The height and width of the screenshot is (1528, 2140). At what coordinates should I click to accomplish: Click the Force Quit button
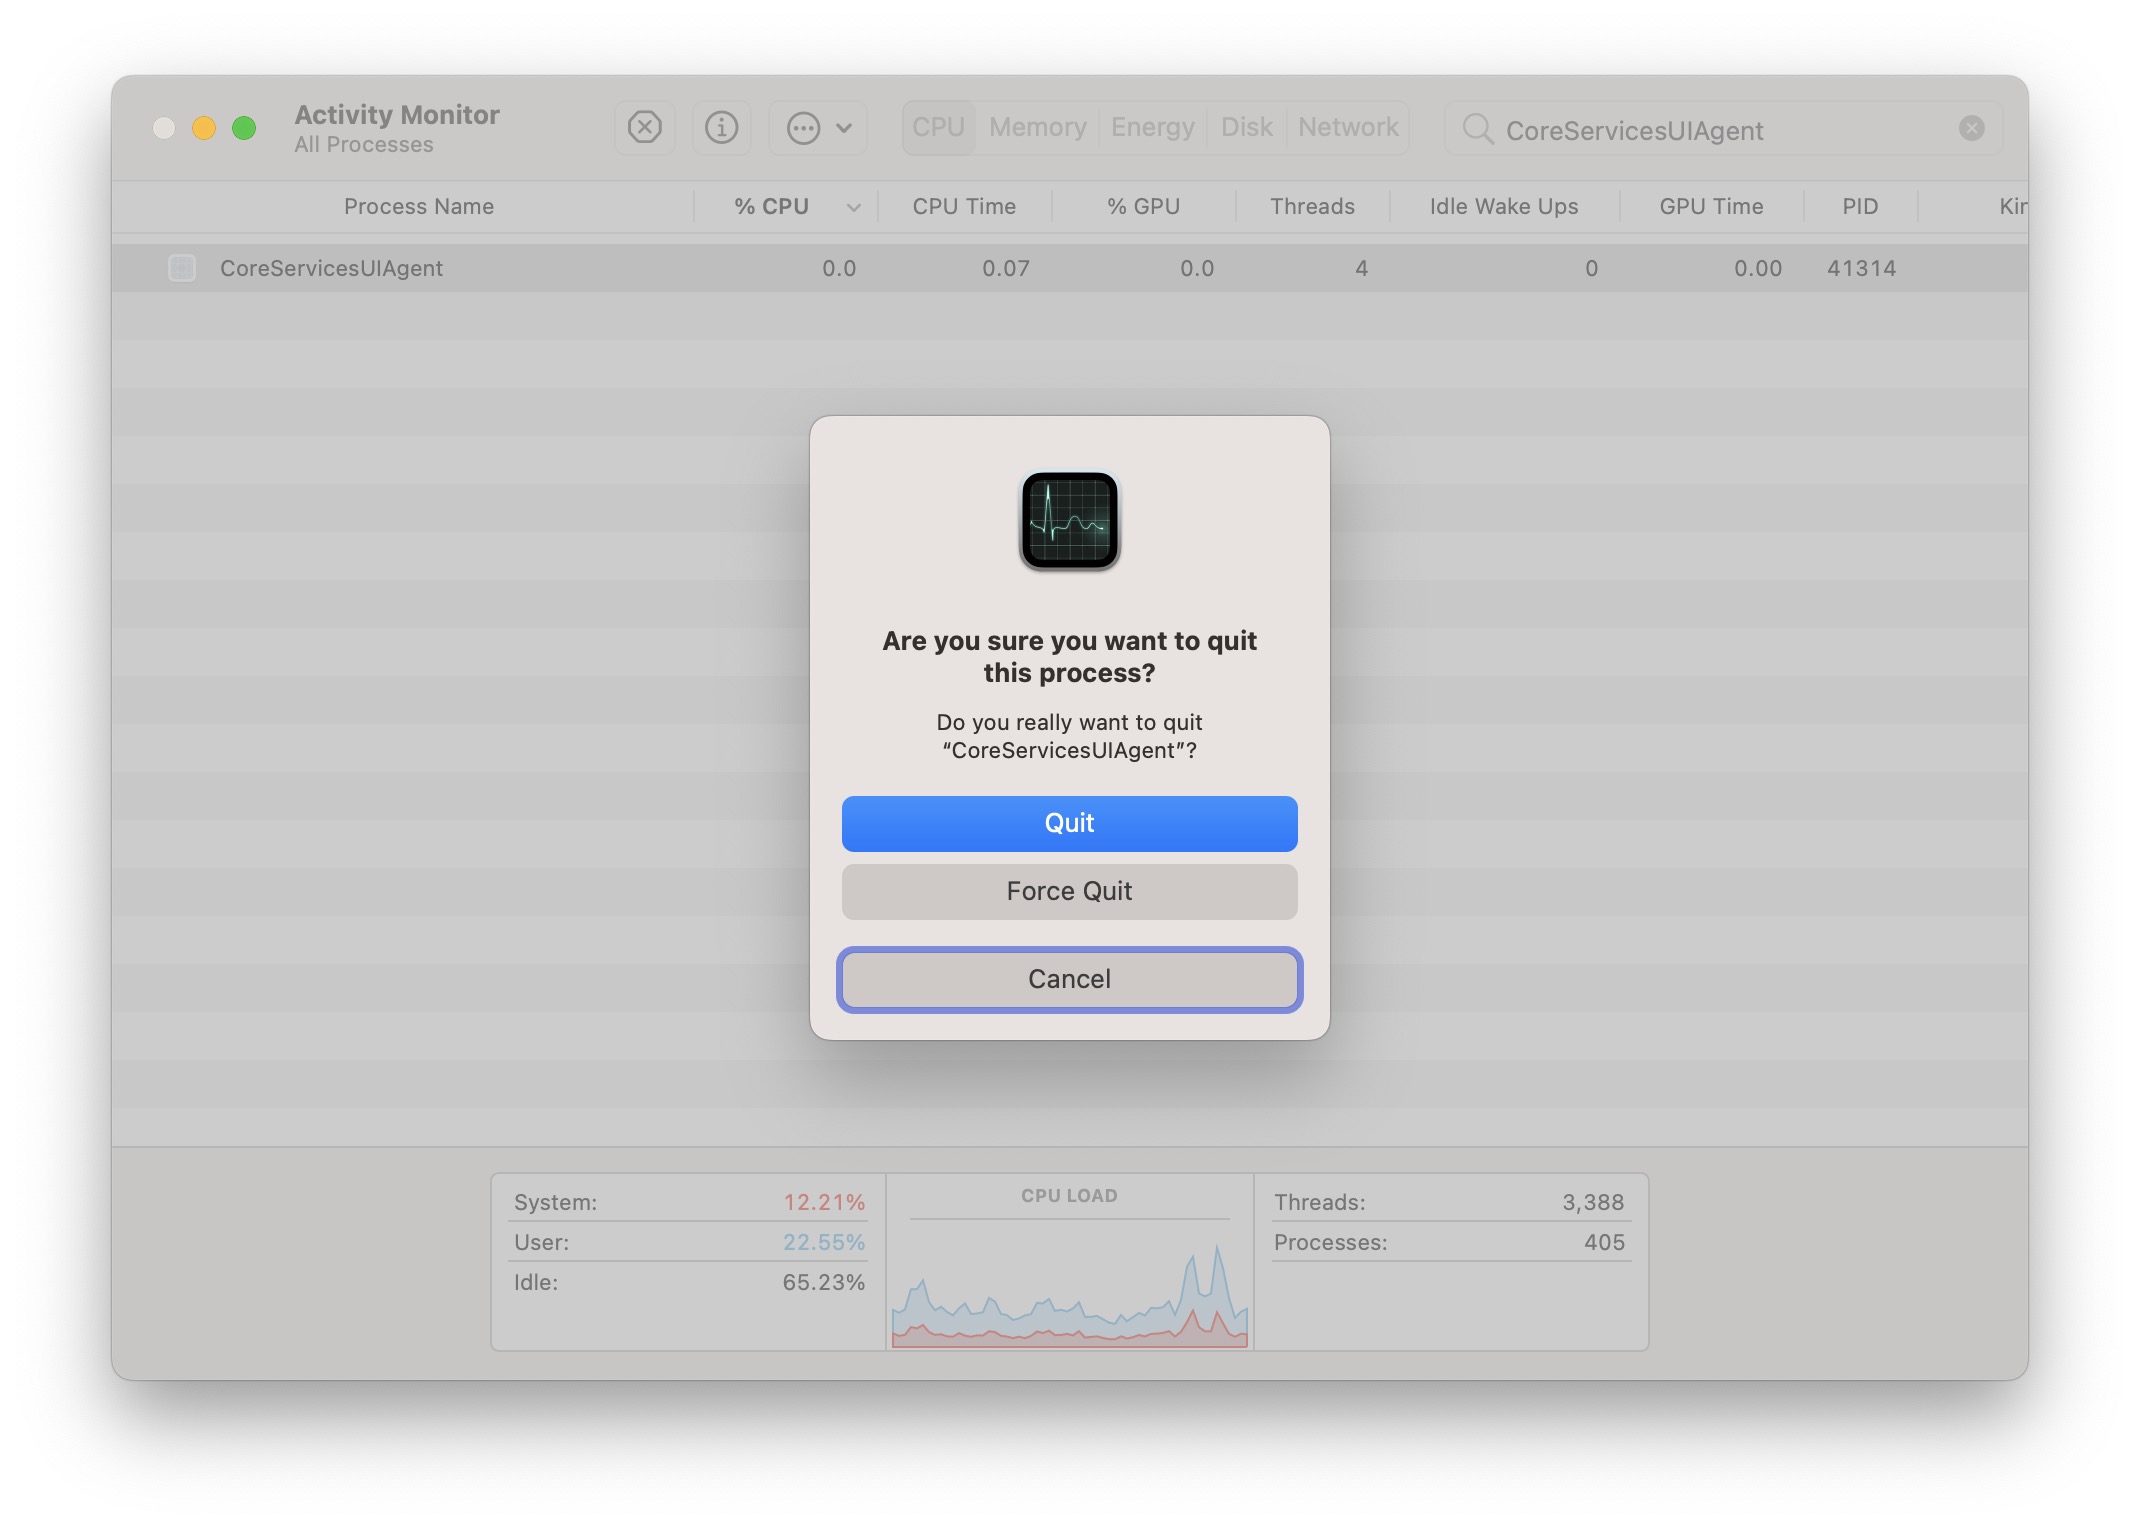[x=1069, y=891]
